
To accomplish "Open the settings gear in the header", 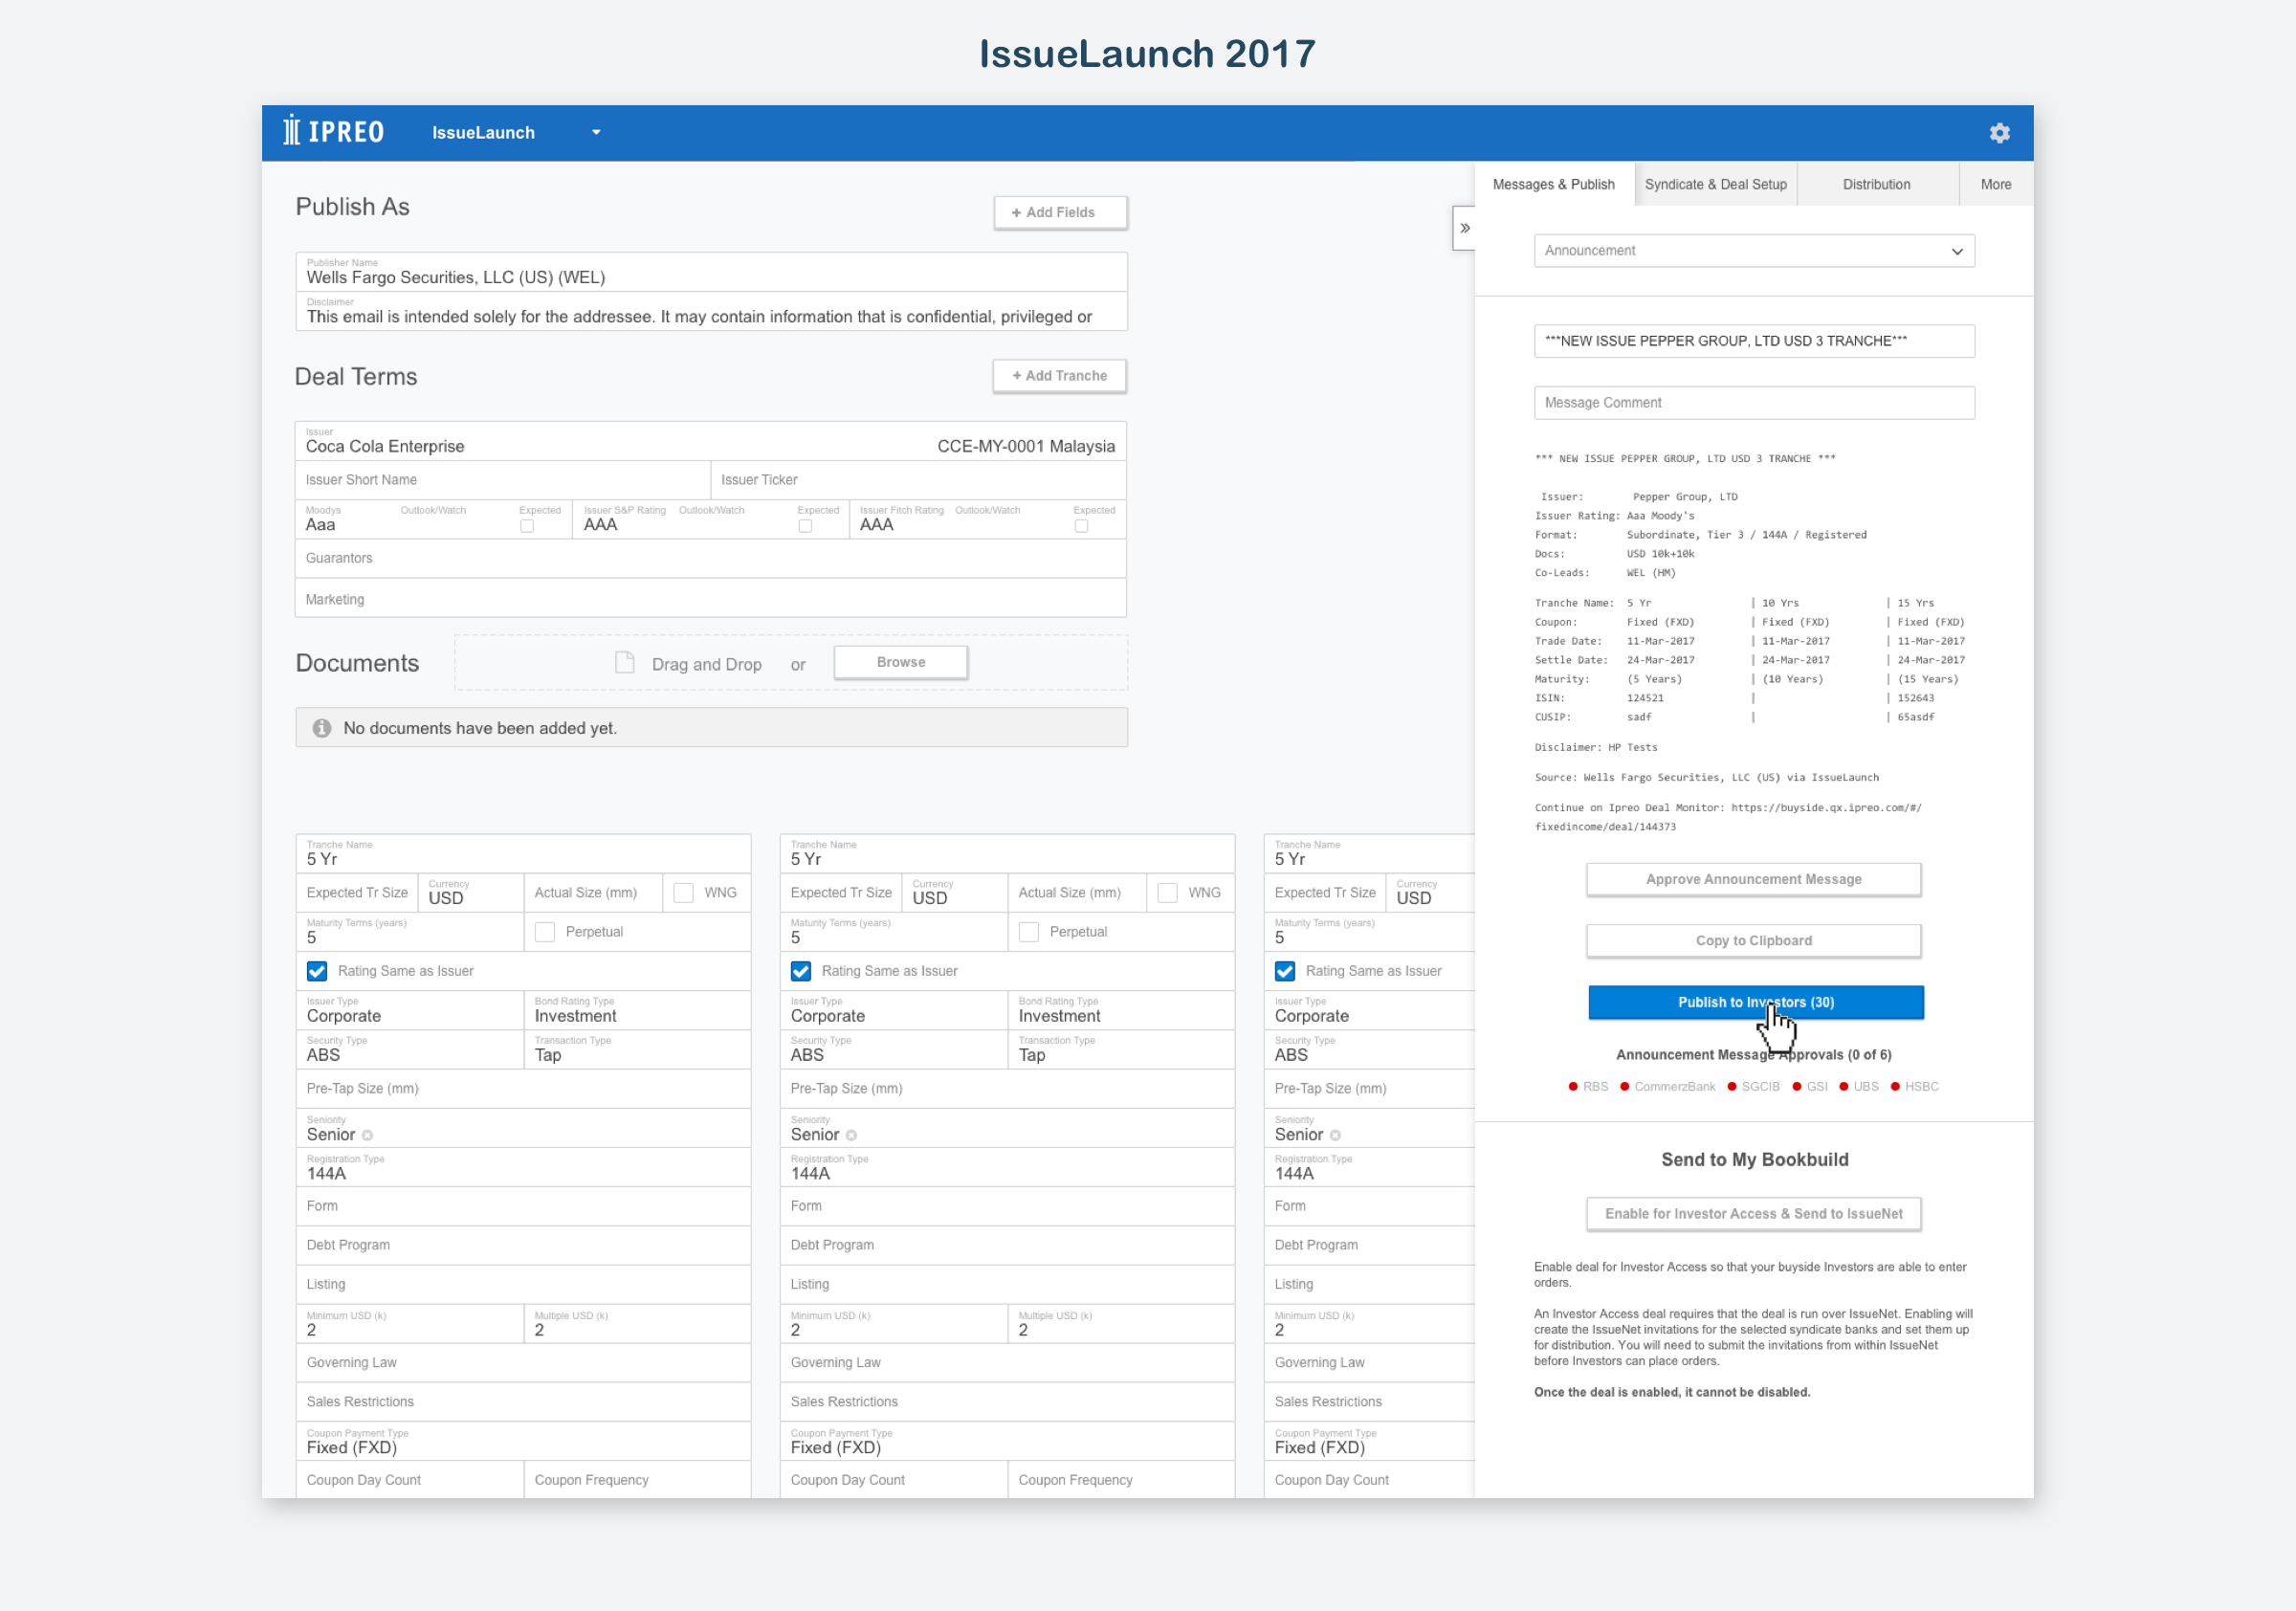I will [1999, 133].
